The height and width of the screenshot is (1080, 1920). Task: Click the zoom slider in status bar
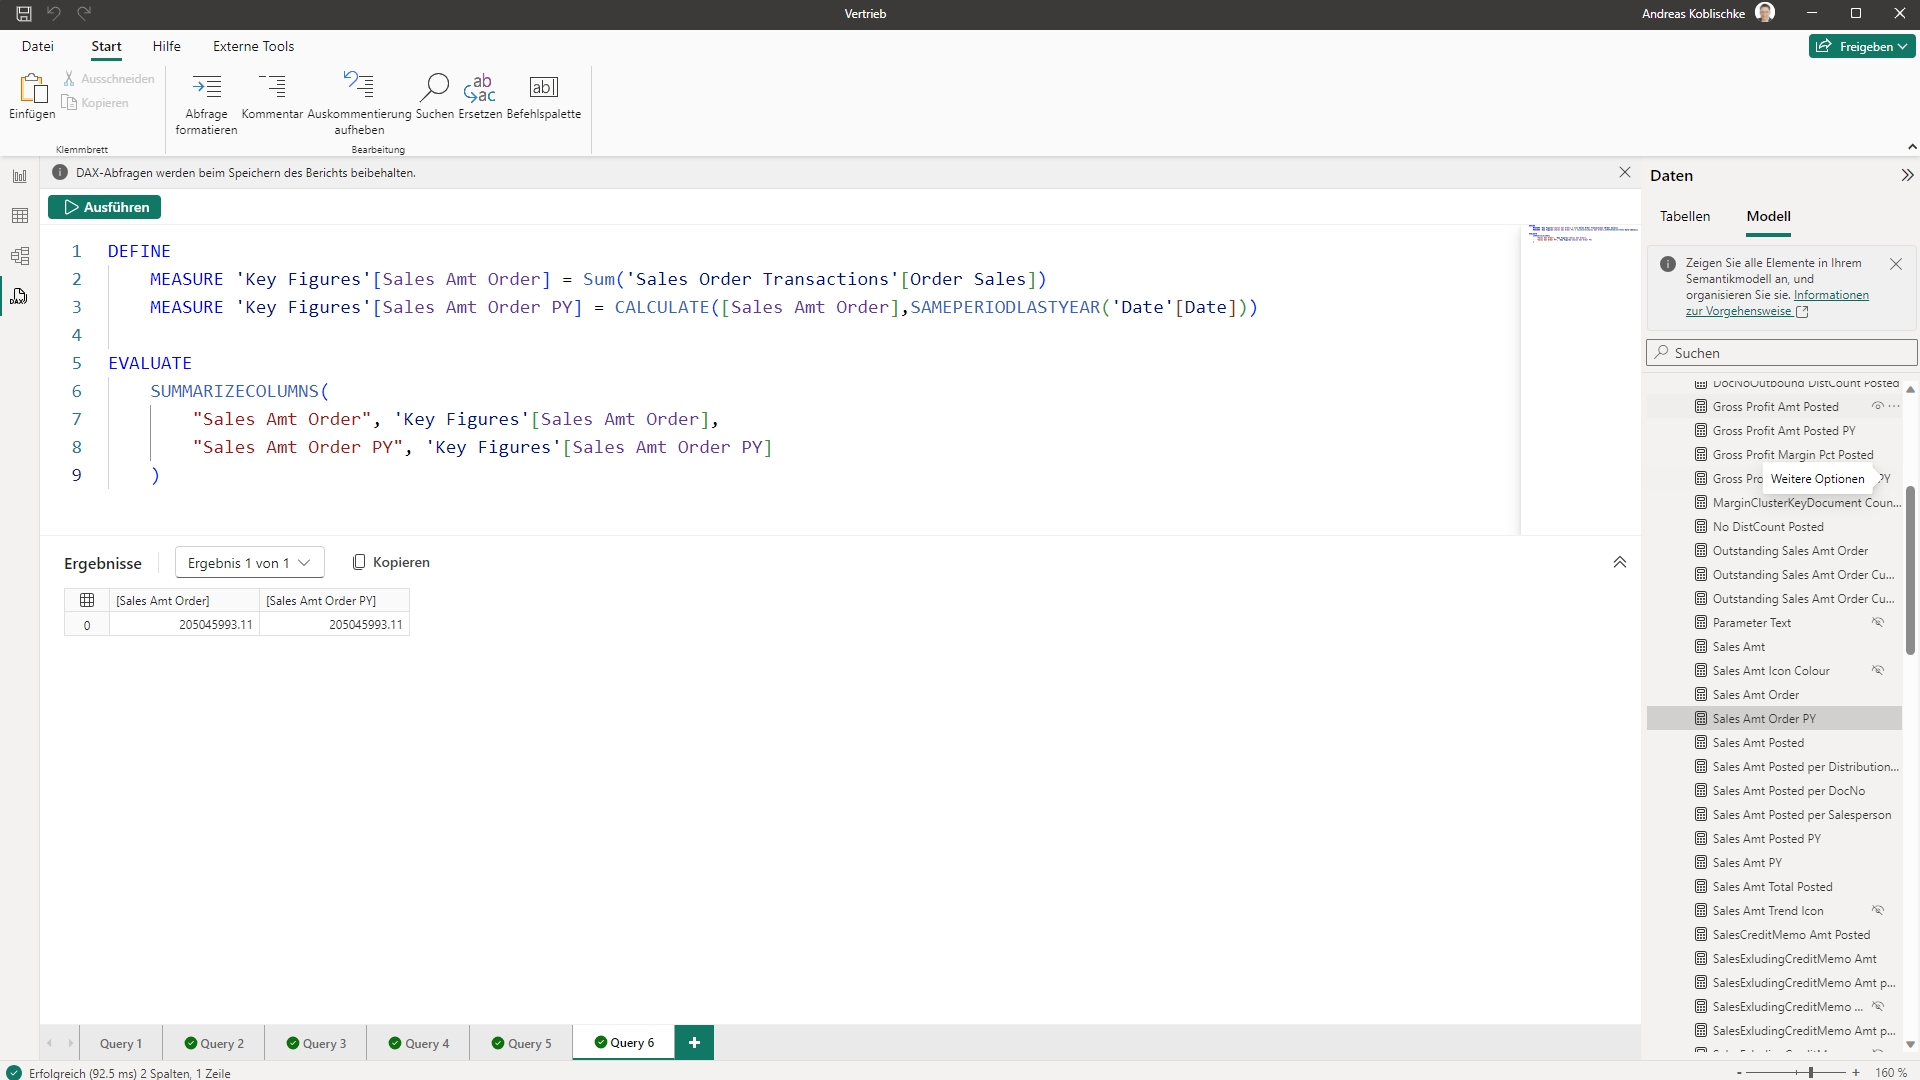pos(1810,1072)
